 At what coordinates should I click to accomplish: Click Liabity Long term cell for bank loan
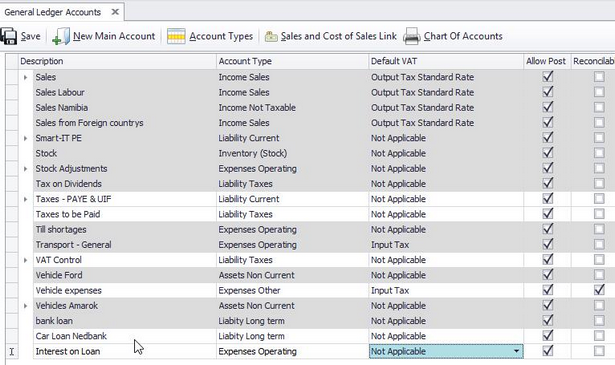292,321
